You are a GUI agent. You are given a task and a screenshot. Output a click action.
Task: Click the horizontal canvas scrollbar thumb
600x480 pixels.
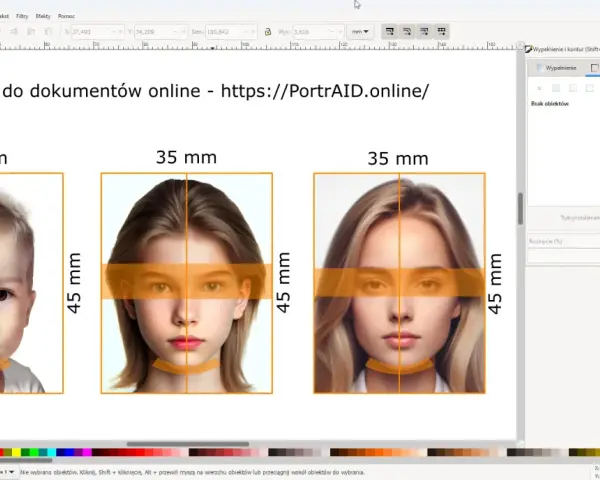coord(188,444)
